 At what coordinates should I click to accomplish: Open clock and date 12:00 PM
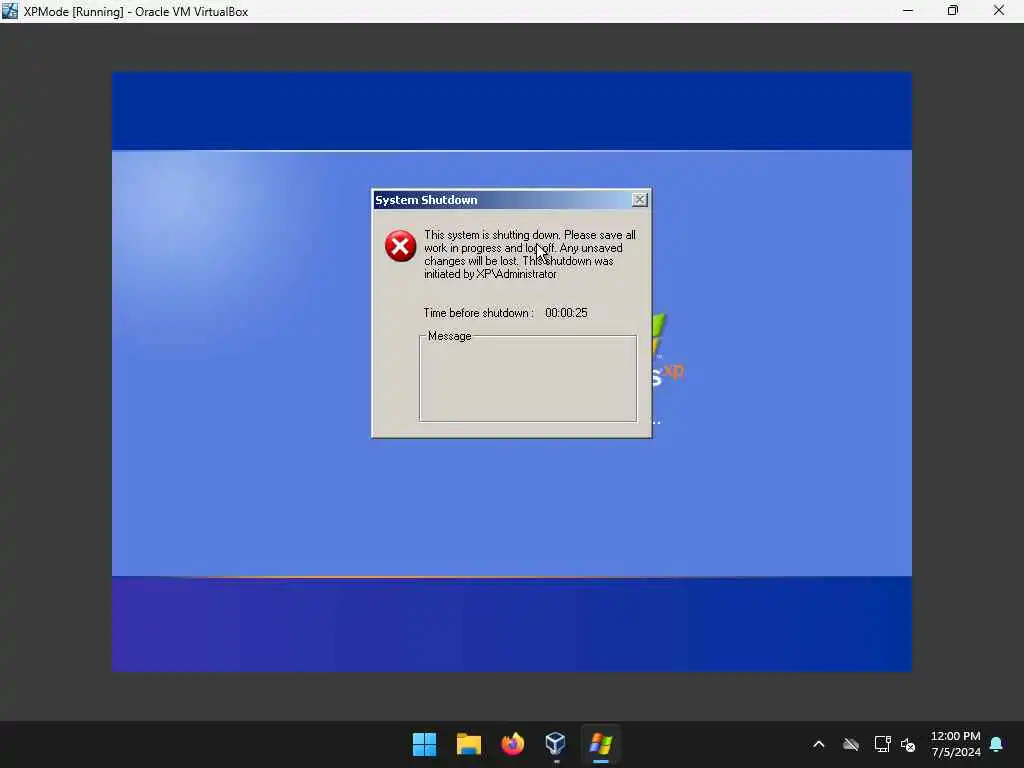[955, 744]
